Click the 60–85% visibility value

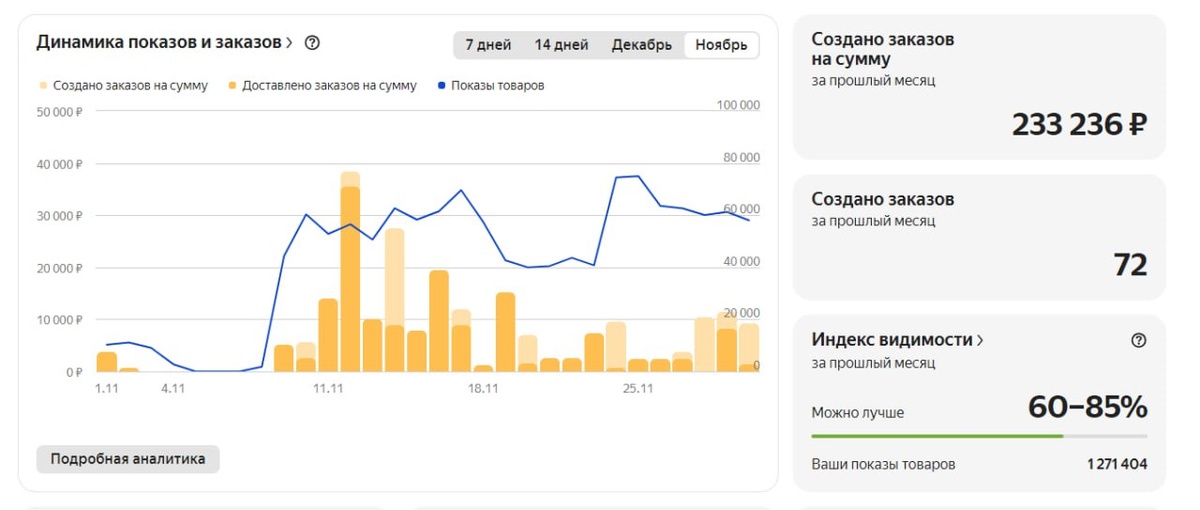[x=1087, y=407]
